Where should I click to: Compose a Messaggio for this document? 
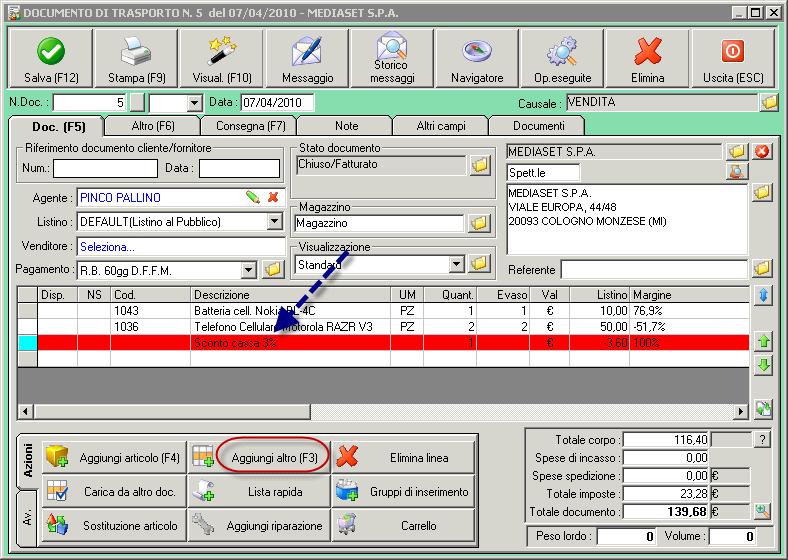(x=307, y=58)
